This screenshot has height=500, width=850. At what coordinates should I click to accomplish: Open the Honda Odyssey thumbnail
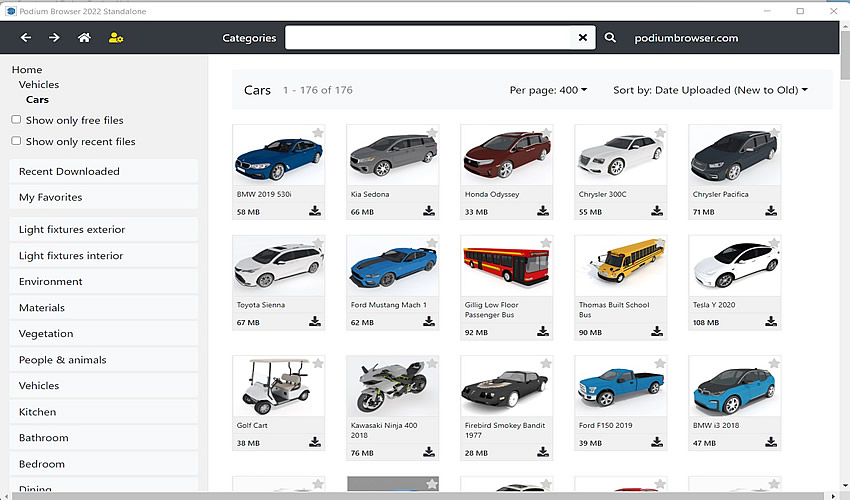click(x=506, y=155)
